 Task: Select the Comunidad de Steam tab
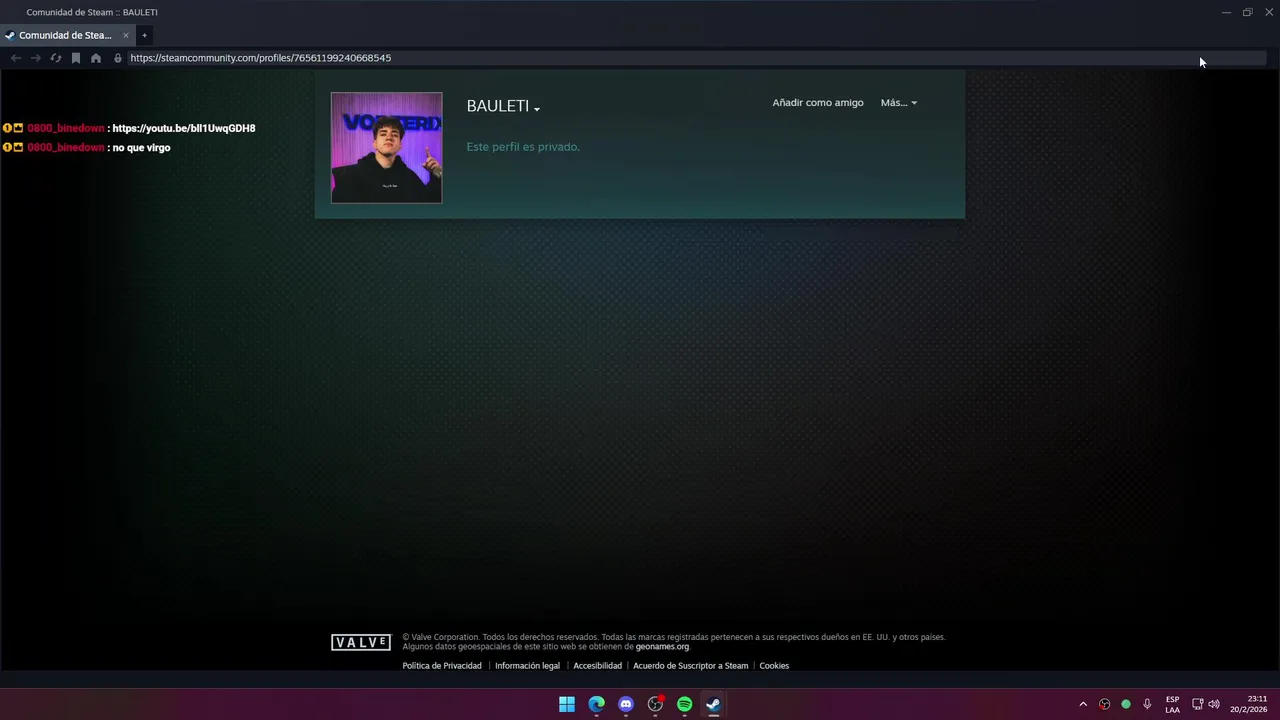click(67, 35)
